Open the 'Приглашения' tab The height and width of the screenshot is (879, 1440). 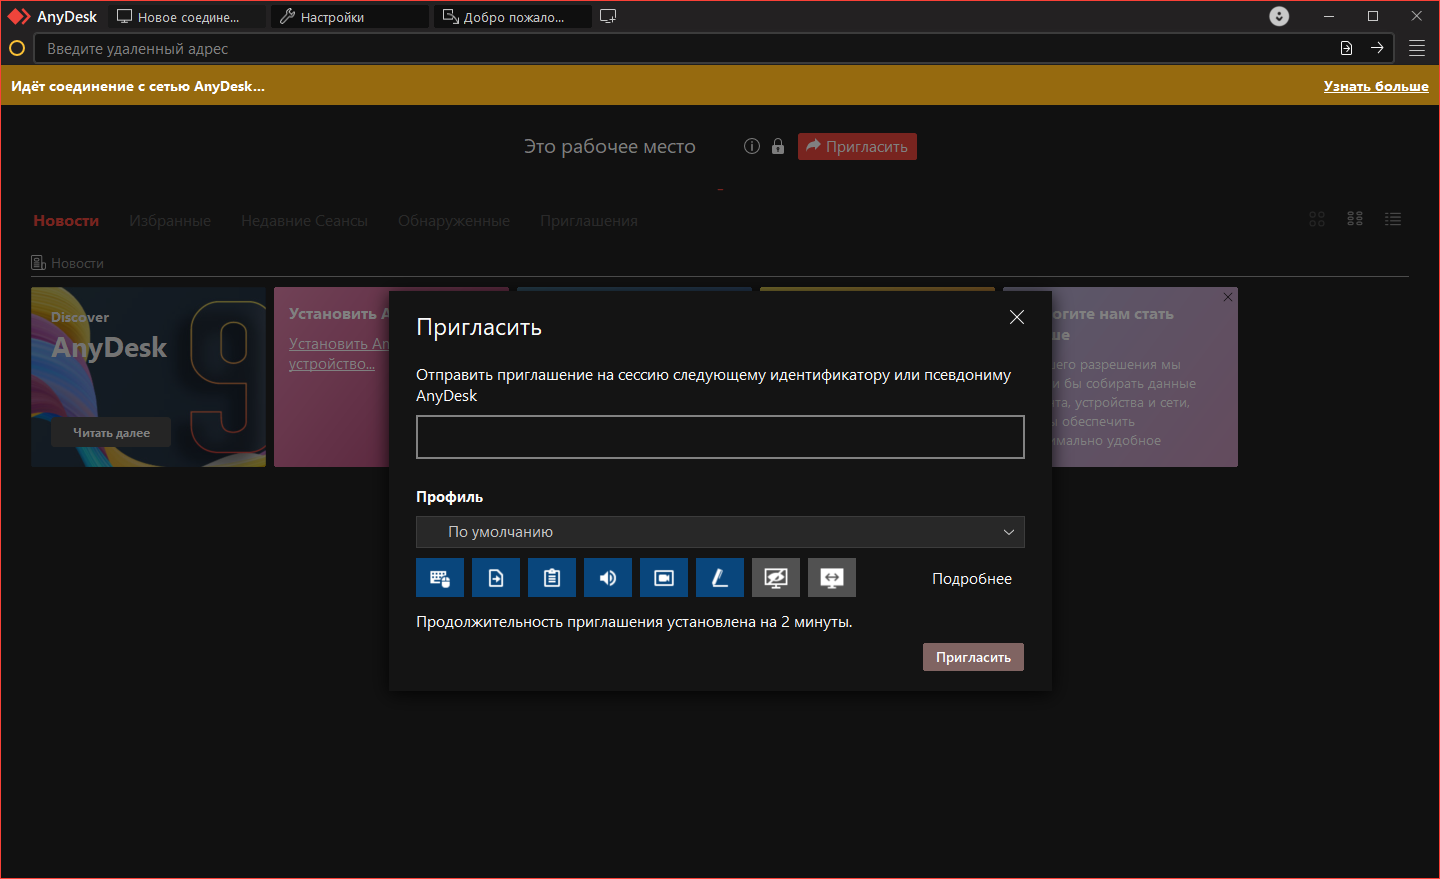tap(589, 221)
